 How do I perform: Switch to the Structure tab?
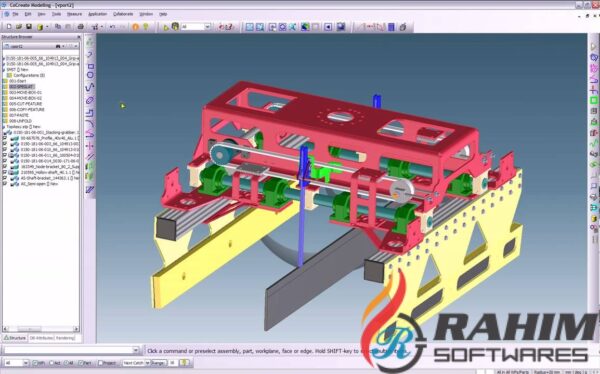(15, 338)
